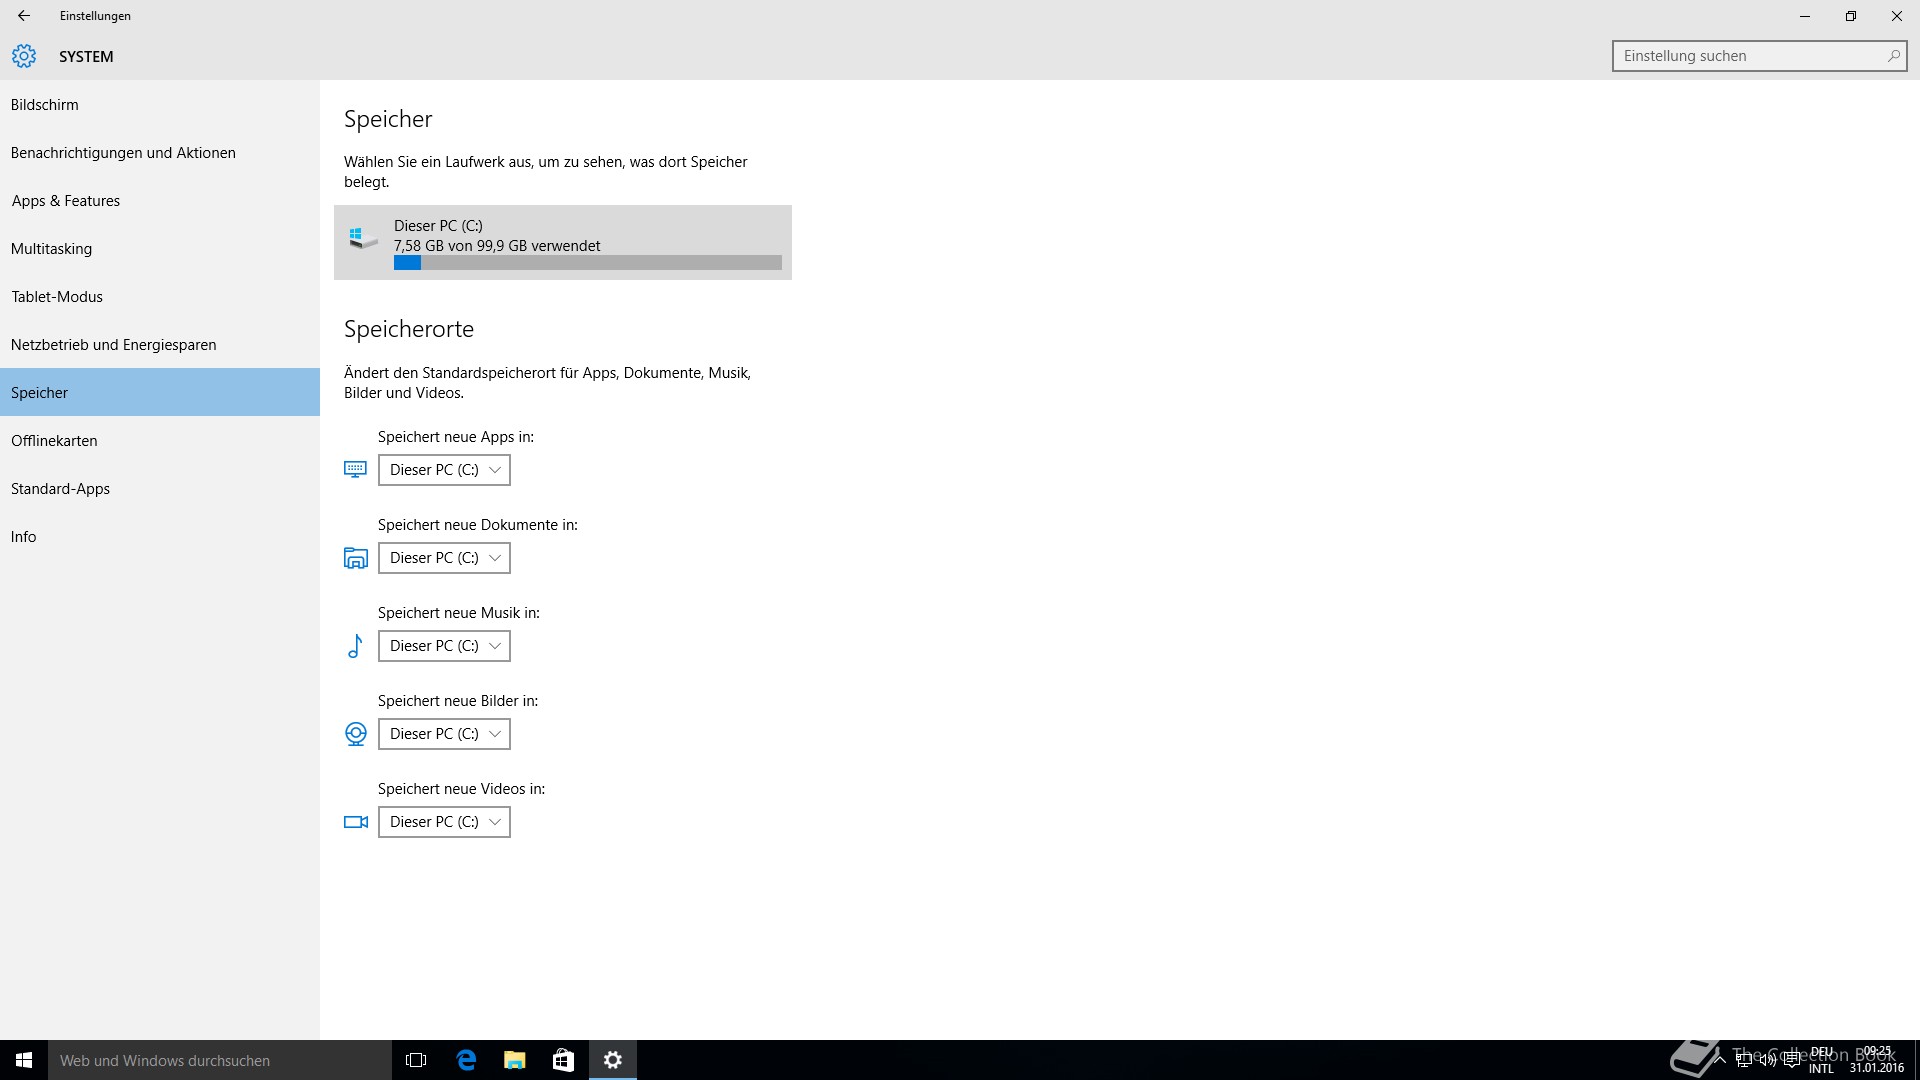1920x1080 pixels.
Task: Click the DEU INTL language indicator
Action: tap(1821, 1060)
